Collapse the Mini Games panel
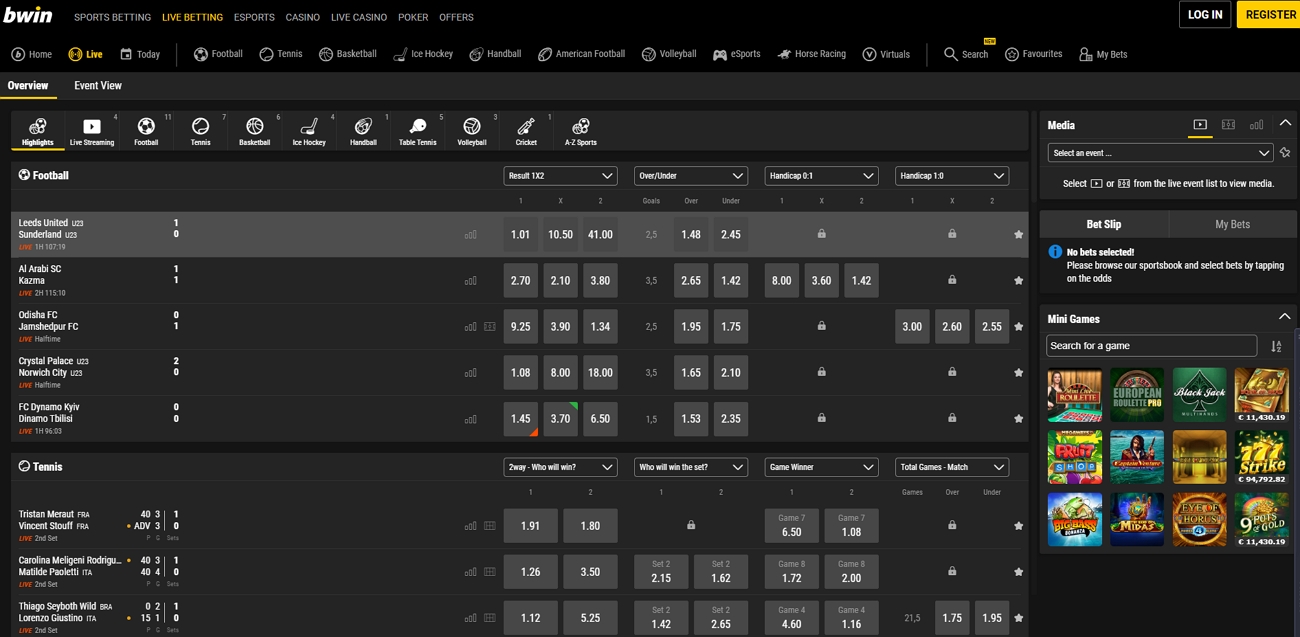Image resolution: width=1300 pixels, height=637 pixels. pyautogui.click(x=1285, y=318)
